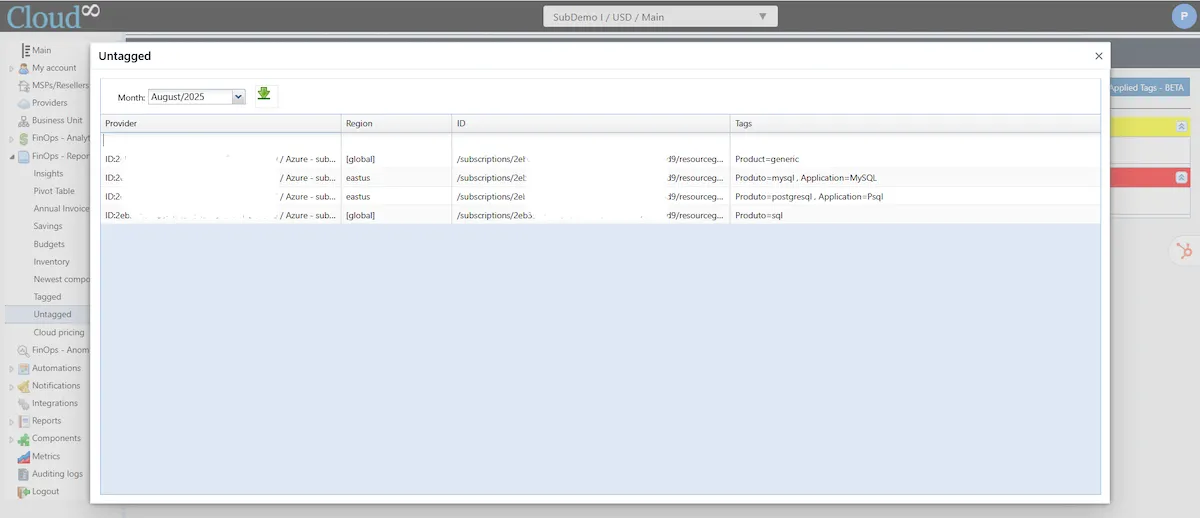Open the Month dropdown showing August/2025
Viewport: 1200px width, 518px height.
point(197,97)
